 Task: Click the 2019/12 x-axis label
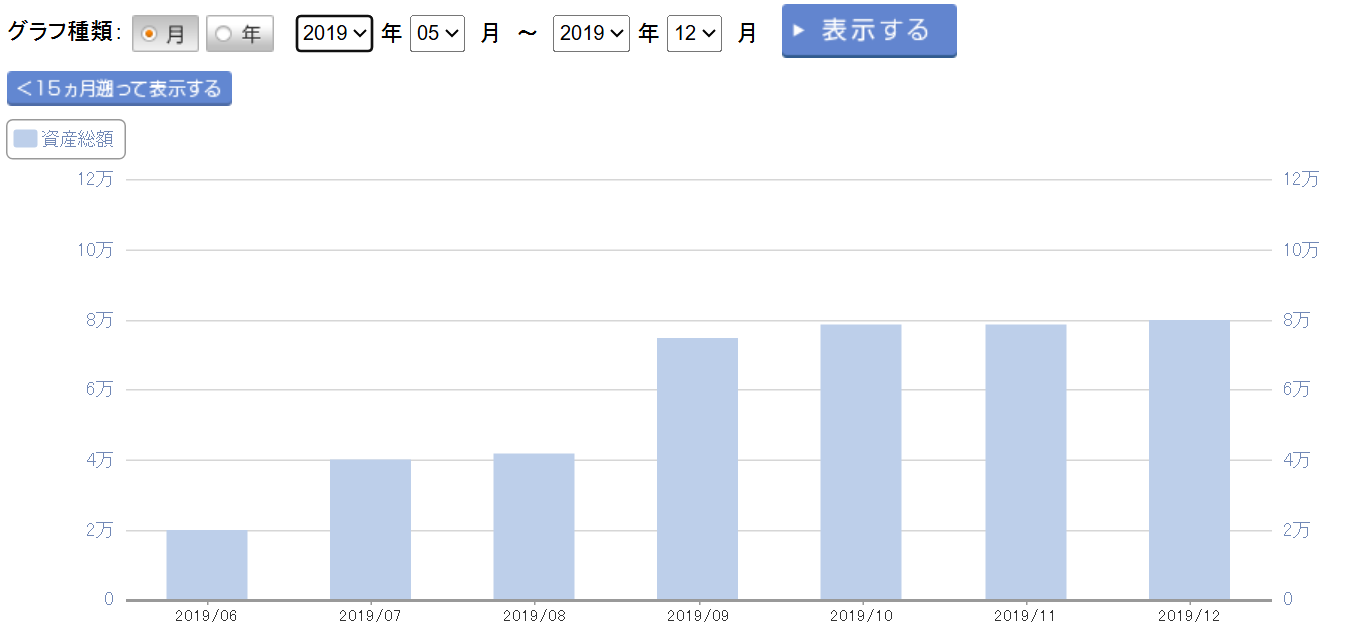pyautogui.click(x=1189, y=616)
